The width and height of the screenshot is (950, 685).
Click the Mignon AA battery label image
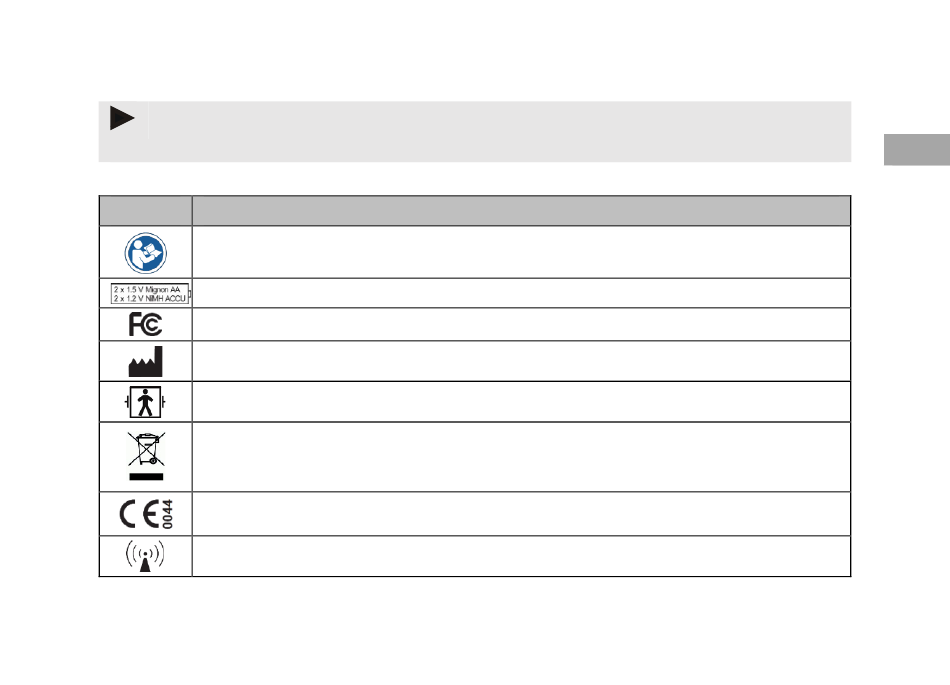pos(149,293)
